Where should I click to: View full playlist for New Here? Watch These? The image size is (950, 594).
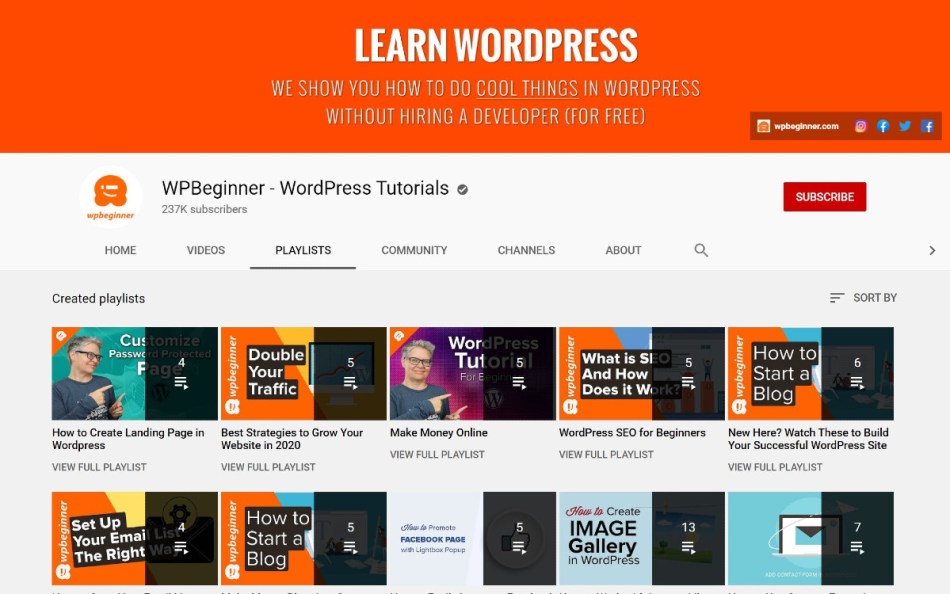776,467
